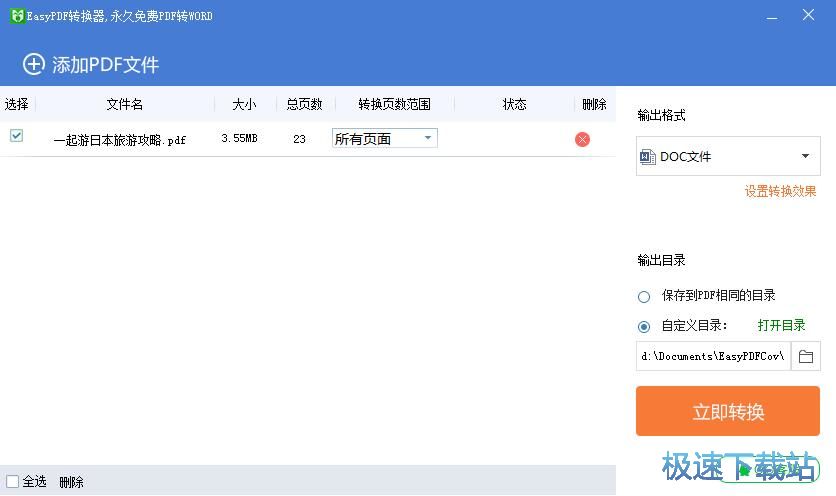Click the 文件名 column header
This screenshot has height=496, width=836.
[124, 104]
